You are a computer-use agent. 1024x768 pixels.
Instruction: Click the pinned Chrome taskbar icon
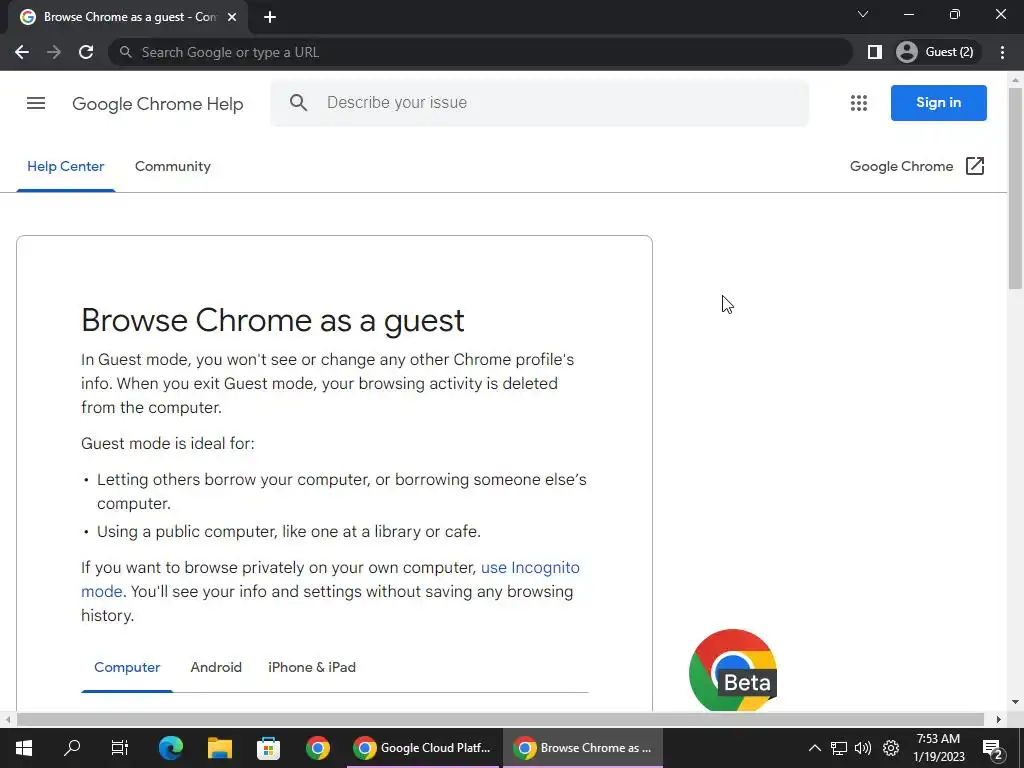317,748
